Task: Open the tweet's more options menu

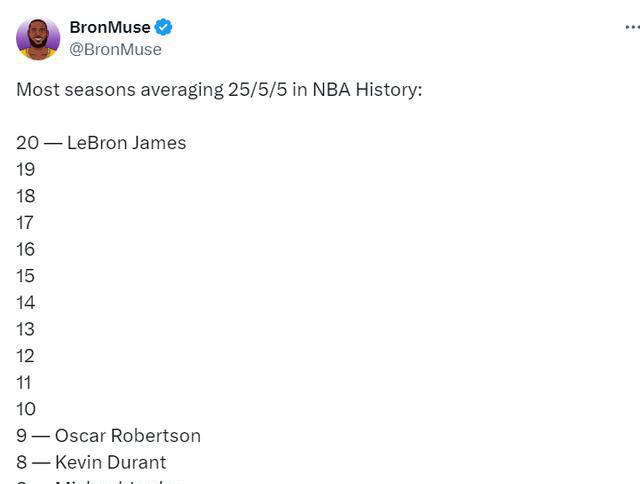Action: tap(631, 27)
